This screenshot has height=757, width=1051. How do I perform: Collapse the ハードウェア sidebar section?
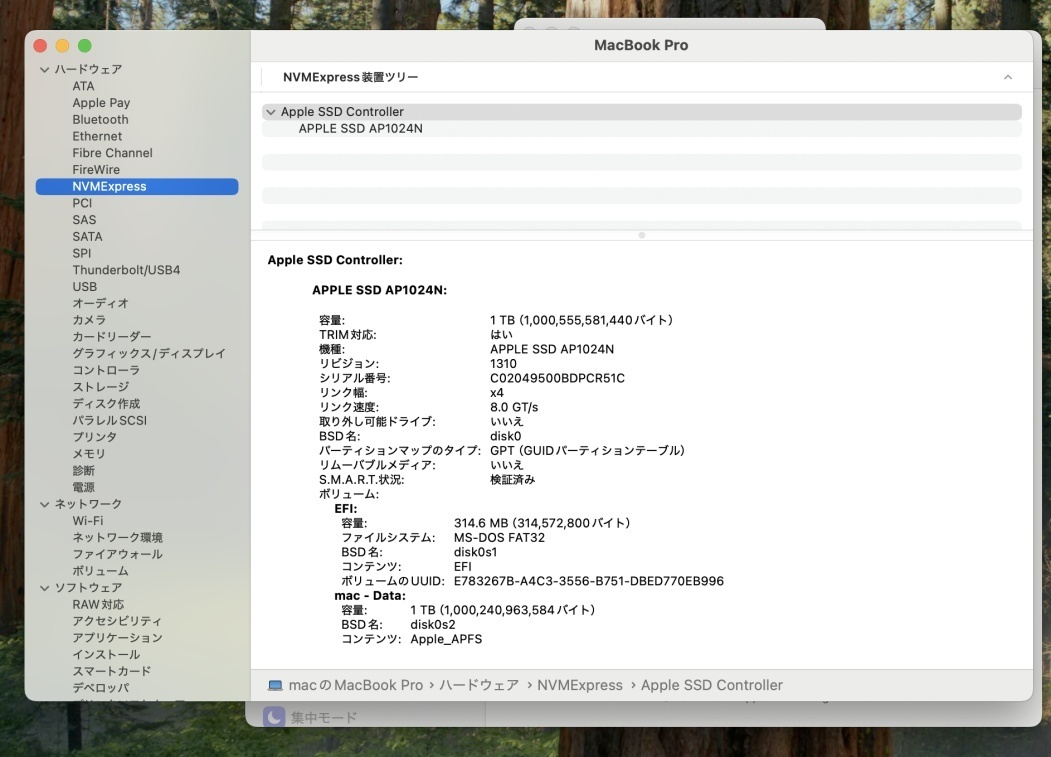[44, 70]
